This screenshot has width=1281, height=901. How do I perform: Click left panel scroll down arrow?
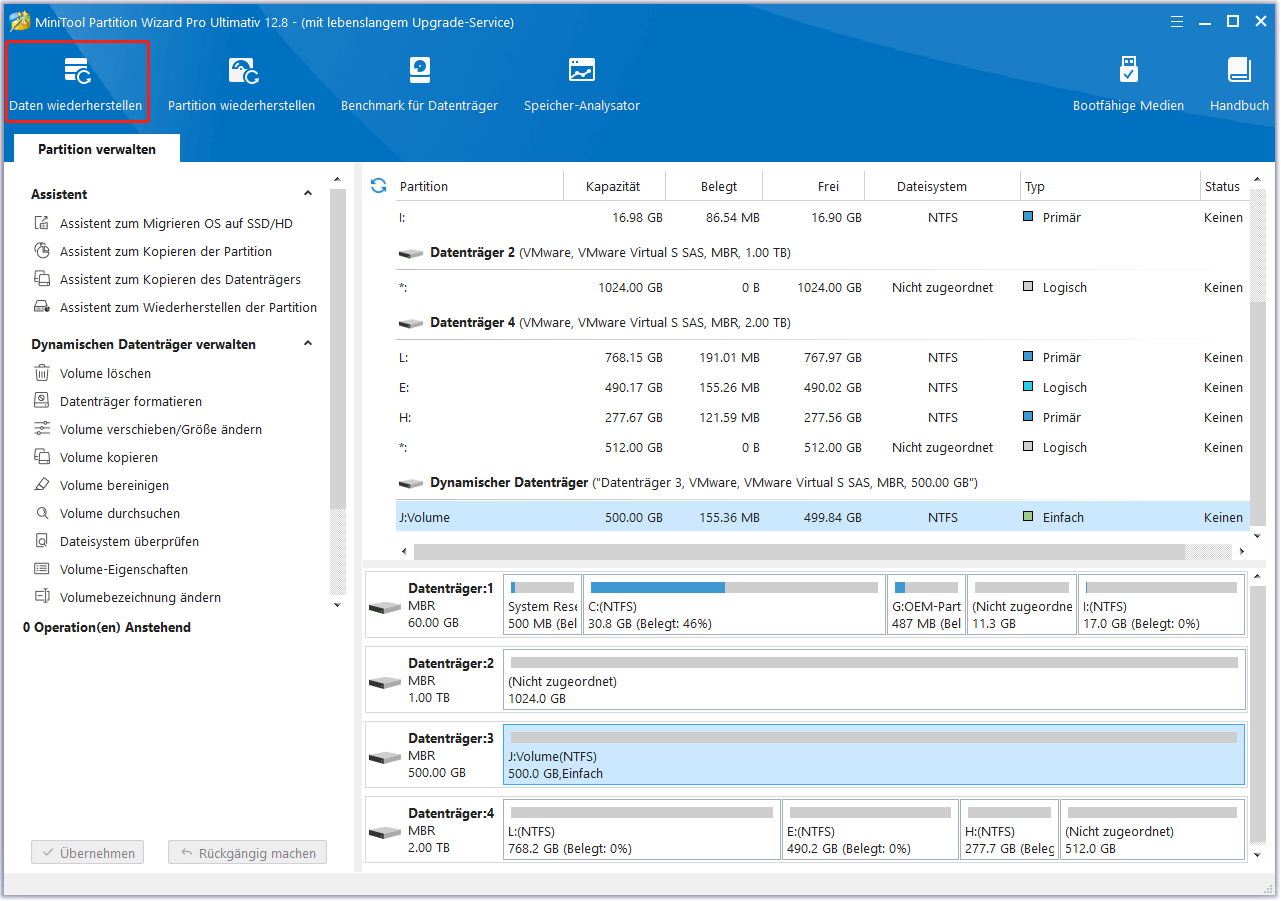point(337,605)
